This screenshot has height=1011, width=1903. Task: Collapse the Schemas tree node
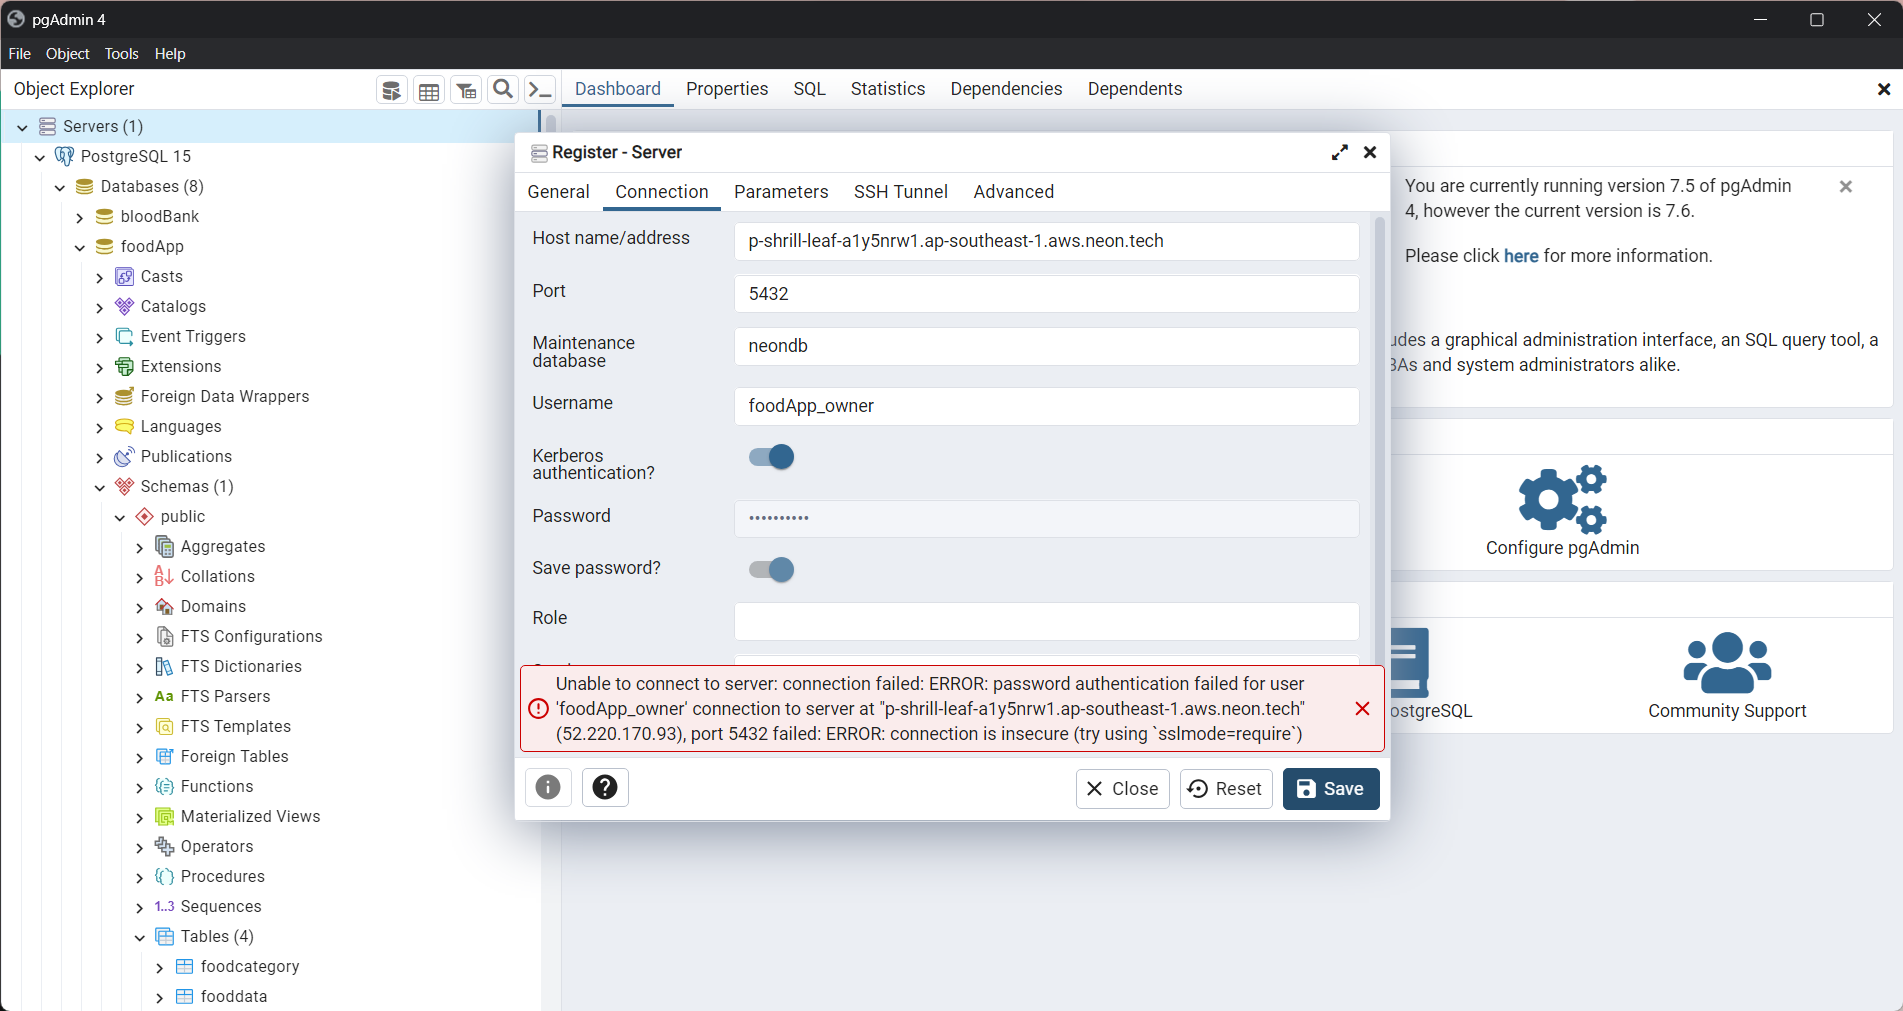100,487
